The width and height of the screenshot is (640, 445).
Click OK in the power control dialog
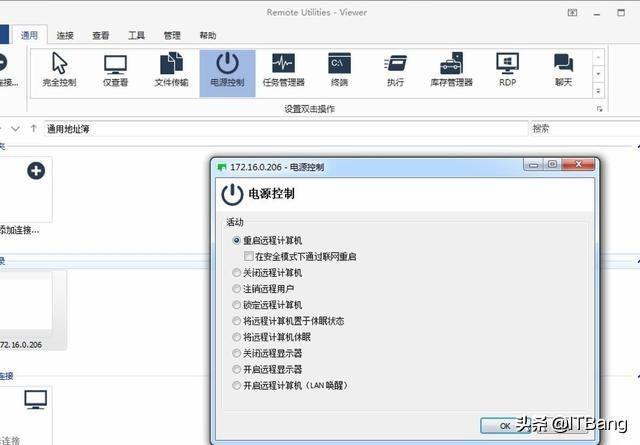(x=505, y=426)
